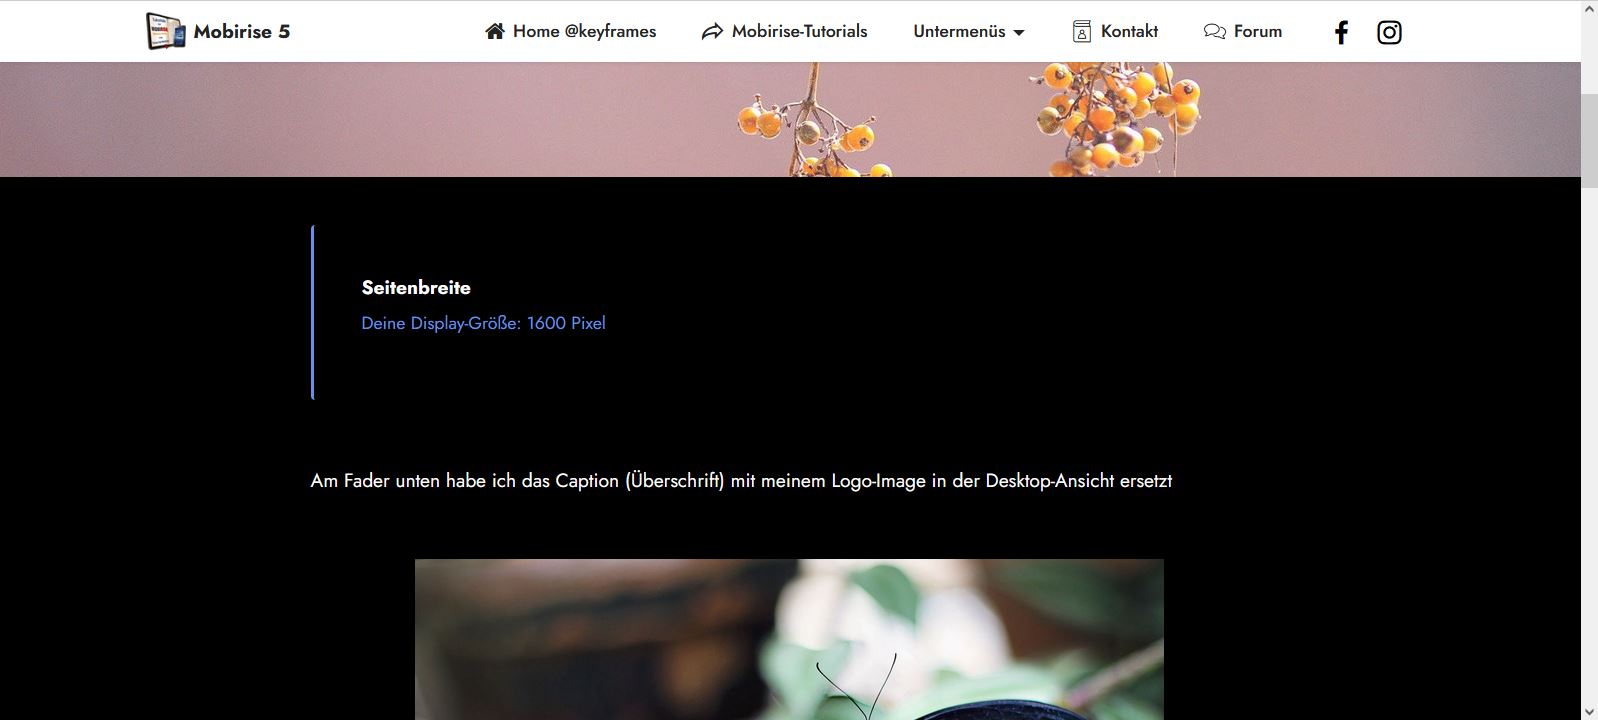Screen dimensions: 1598x720
Task: Click the contact book icon beside Kontakt
Action: click(x=1082, y=31)
